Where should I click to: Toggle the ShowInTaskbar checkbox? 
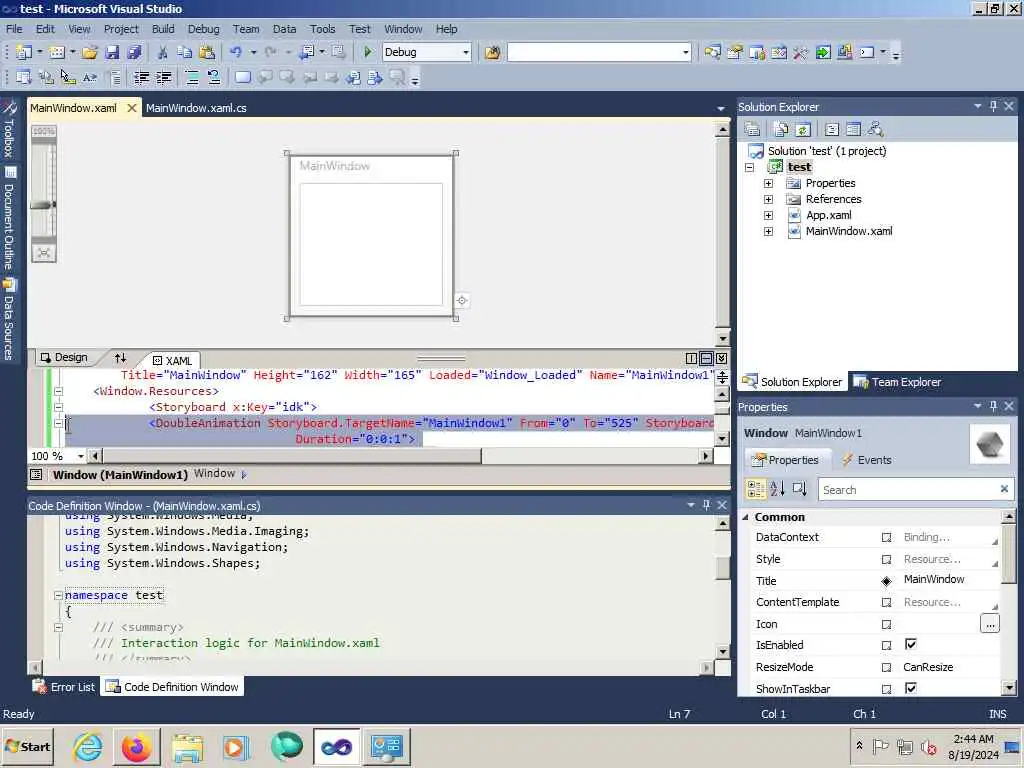click(910, 688)
